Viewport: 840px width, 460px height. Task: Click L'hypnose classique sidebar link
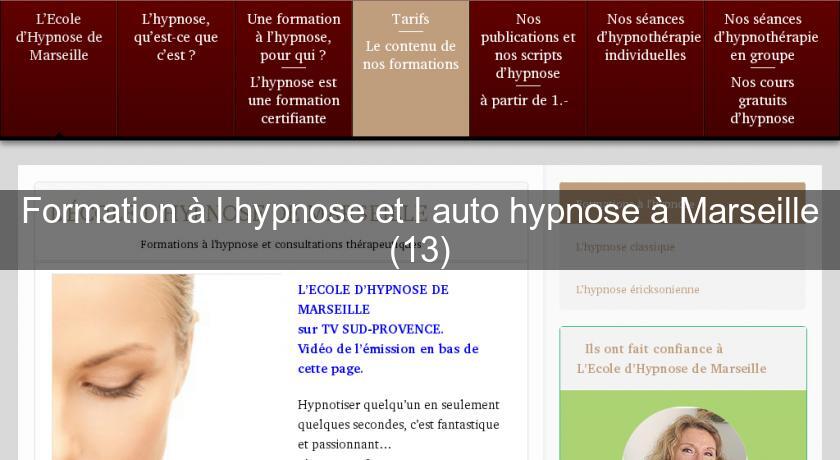pos(625,247)
